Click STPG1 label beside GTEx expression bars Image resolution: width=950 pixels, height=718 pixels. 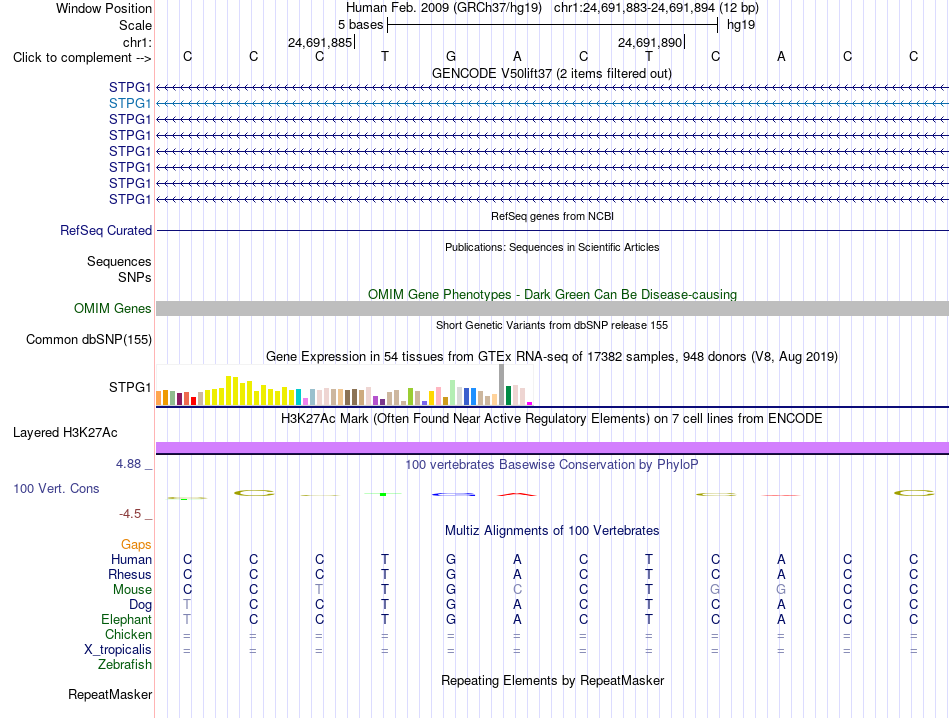(x=130, y=387)
